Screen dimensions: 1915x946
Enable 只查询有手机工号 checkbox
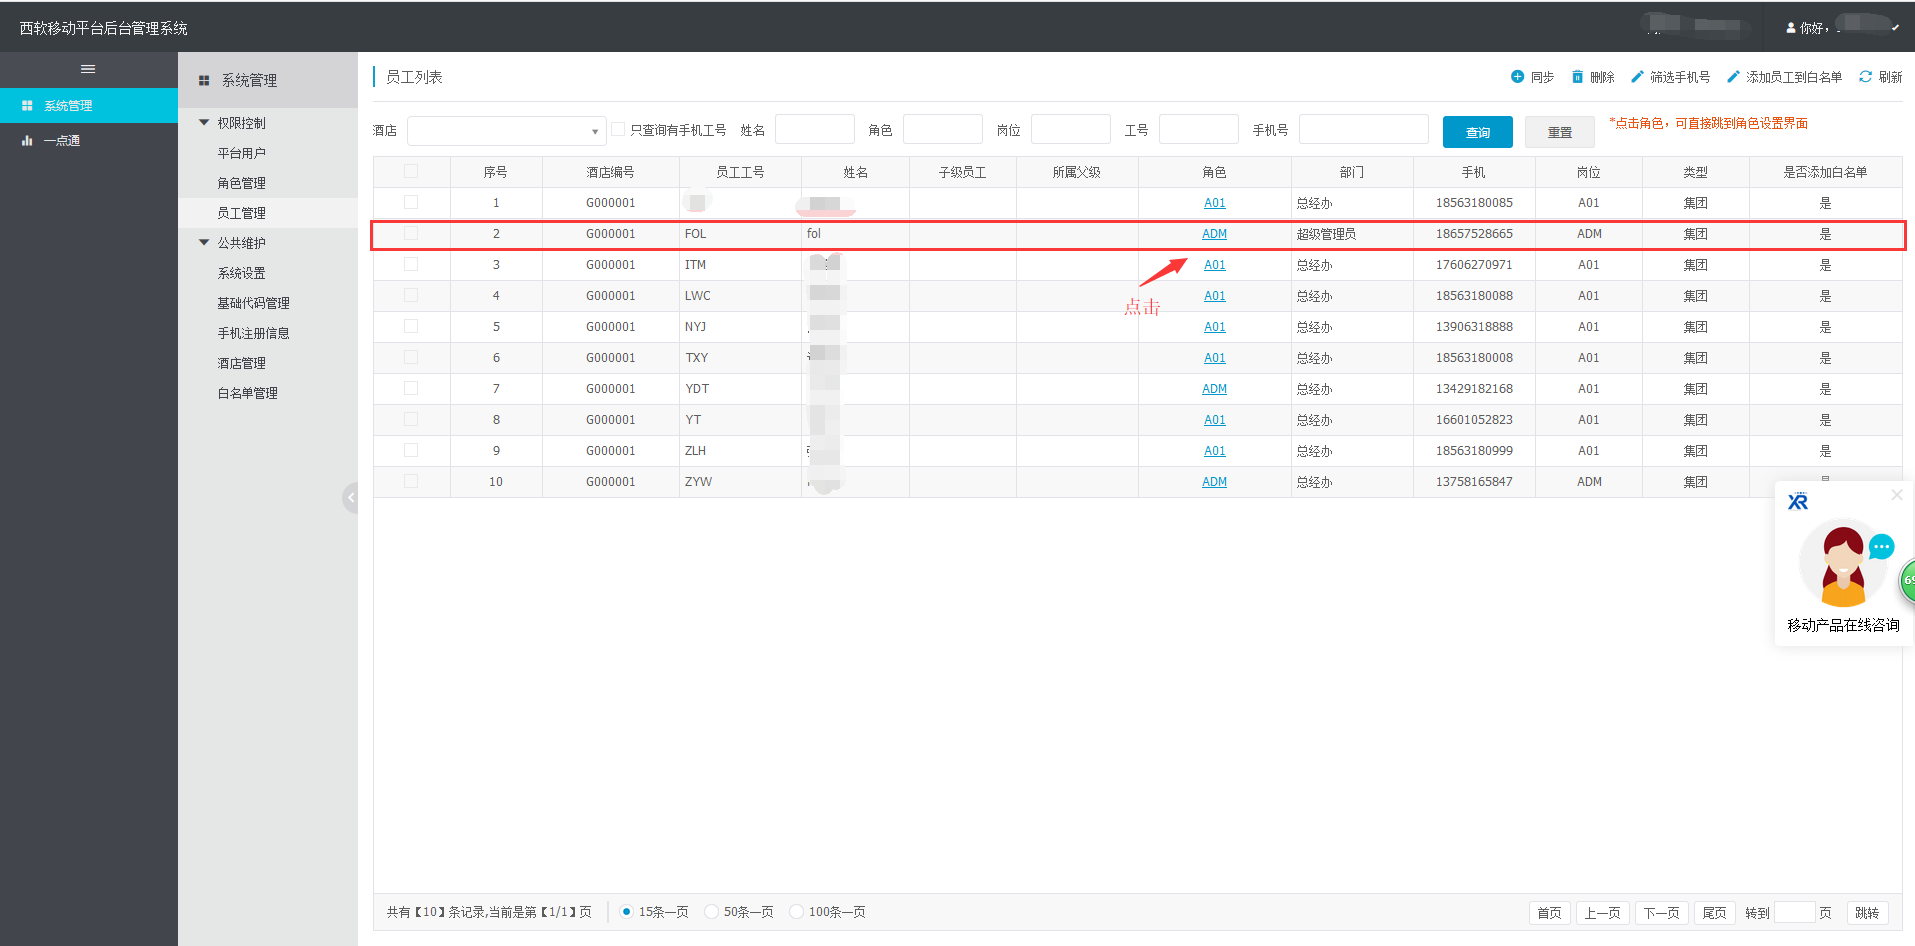pyautogui.click(x=618, y=129)
